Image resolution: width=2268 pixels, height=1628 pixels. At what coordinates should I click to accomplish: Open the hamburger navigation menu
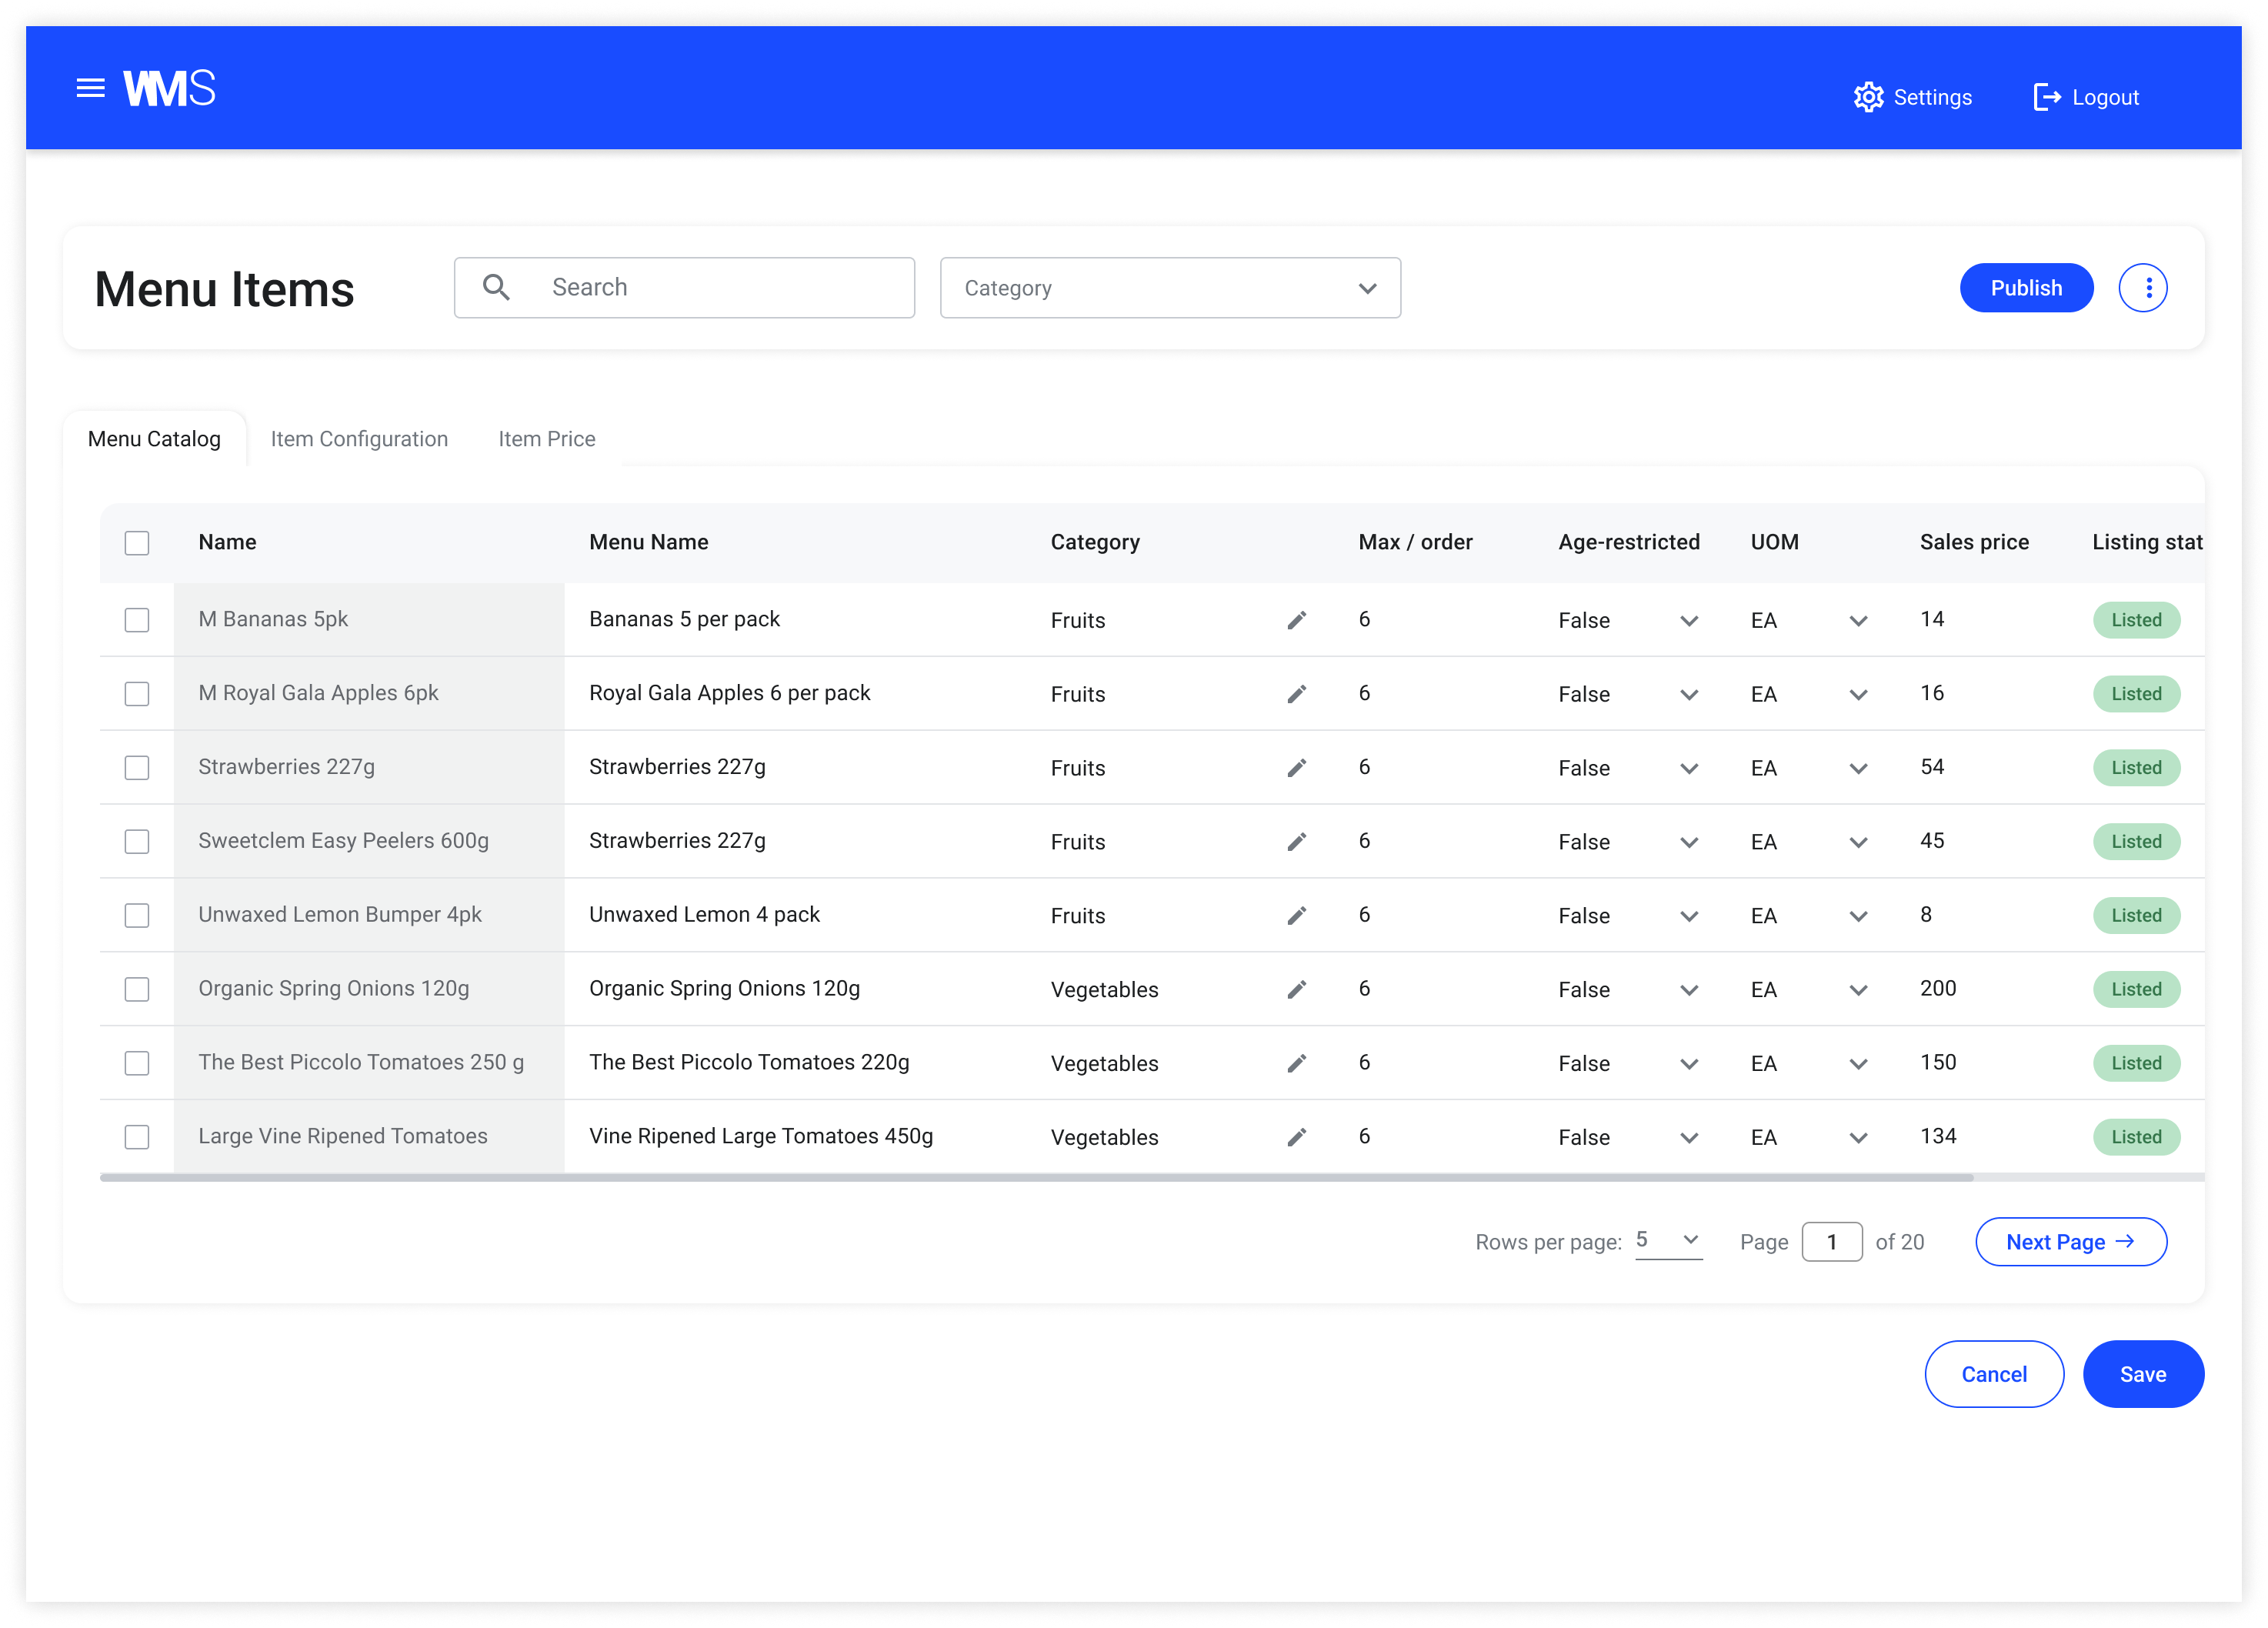point(90,88)
